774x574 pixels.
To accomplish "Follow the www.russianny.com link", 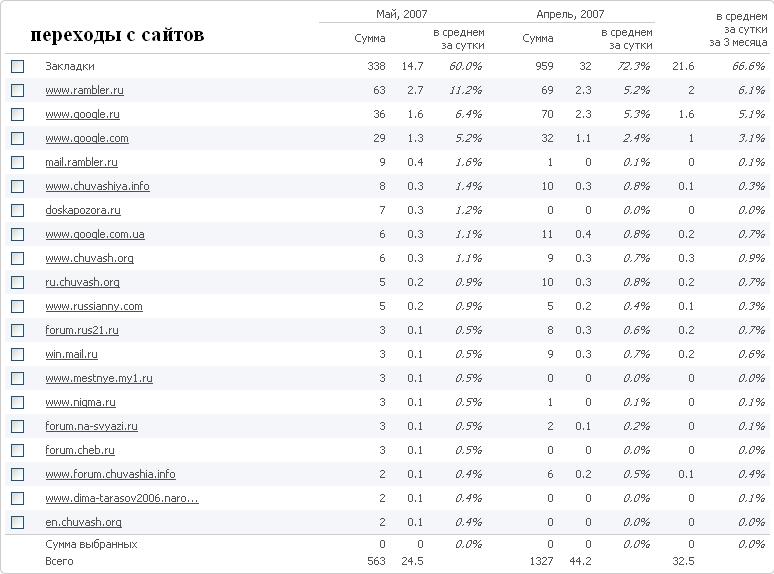I will coord(94,306).
